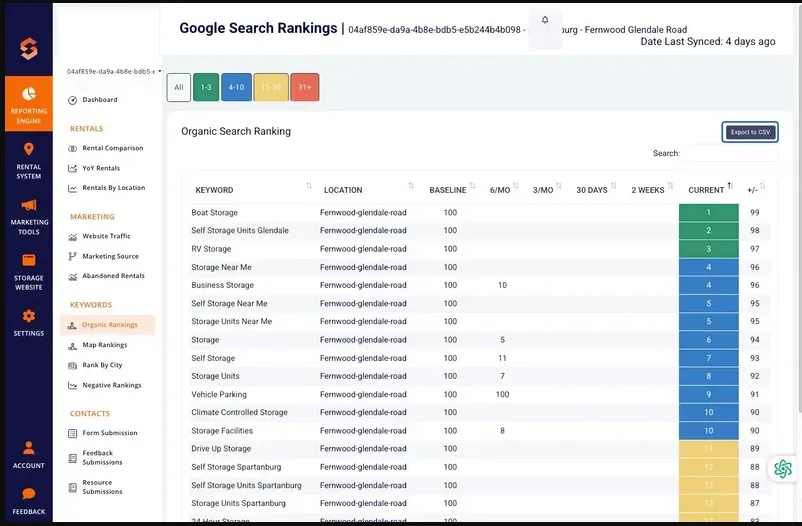This screenshot has width=802, height=526.
Task: Expand the facility selector dropdown
Action: pos(113,71)
